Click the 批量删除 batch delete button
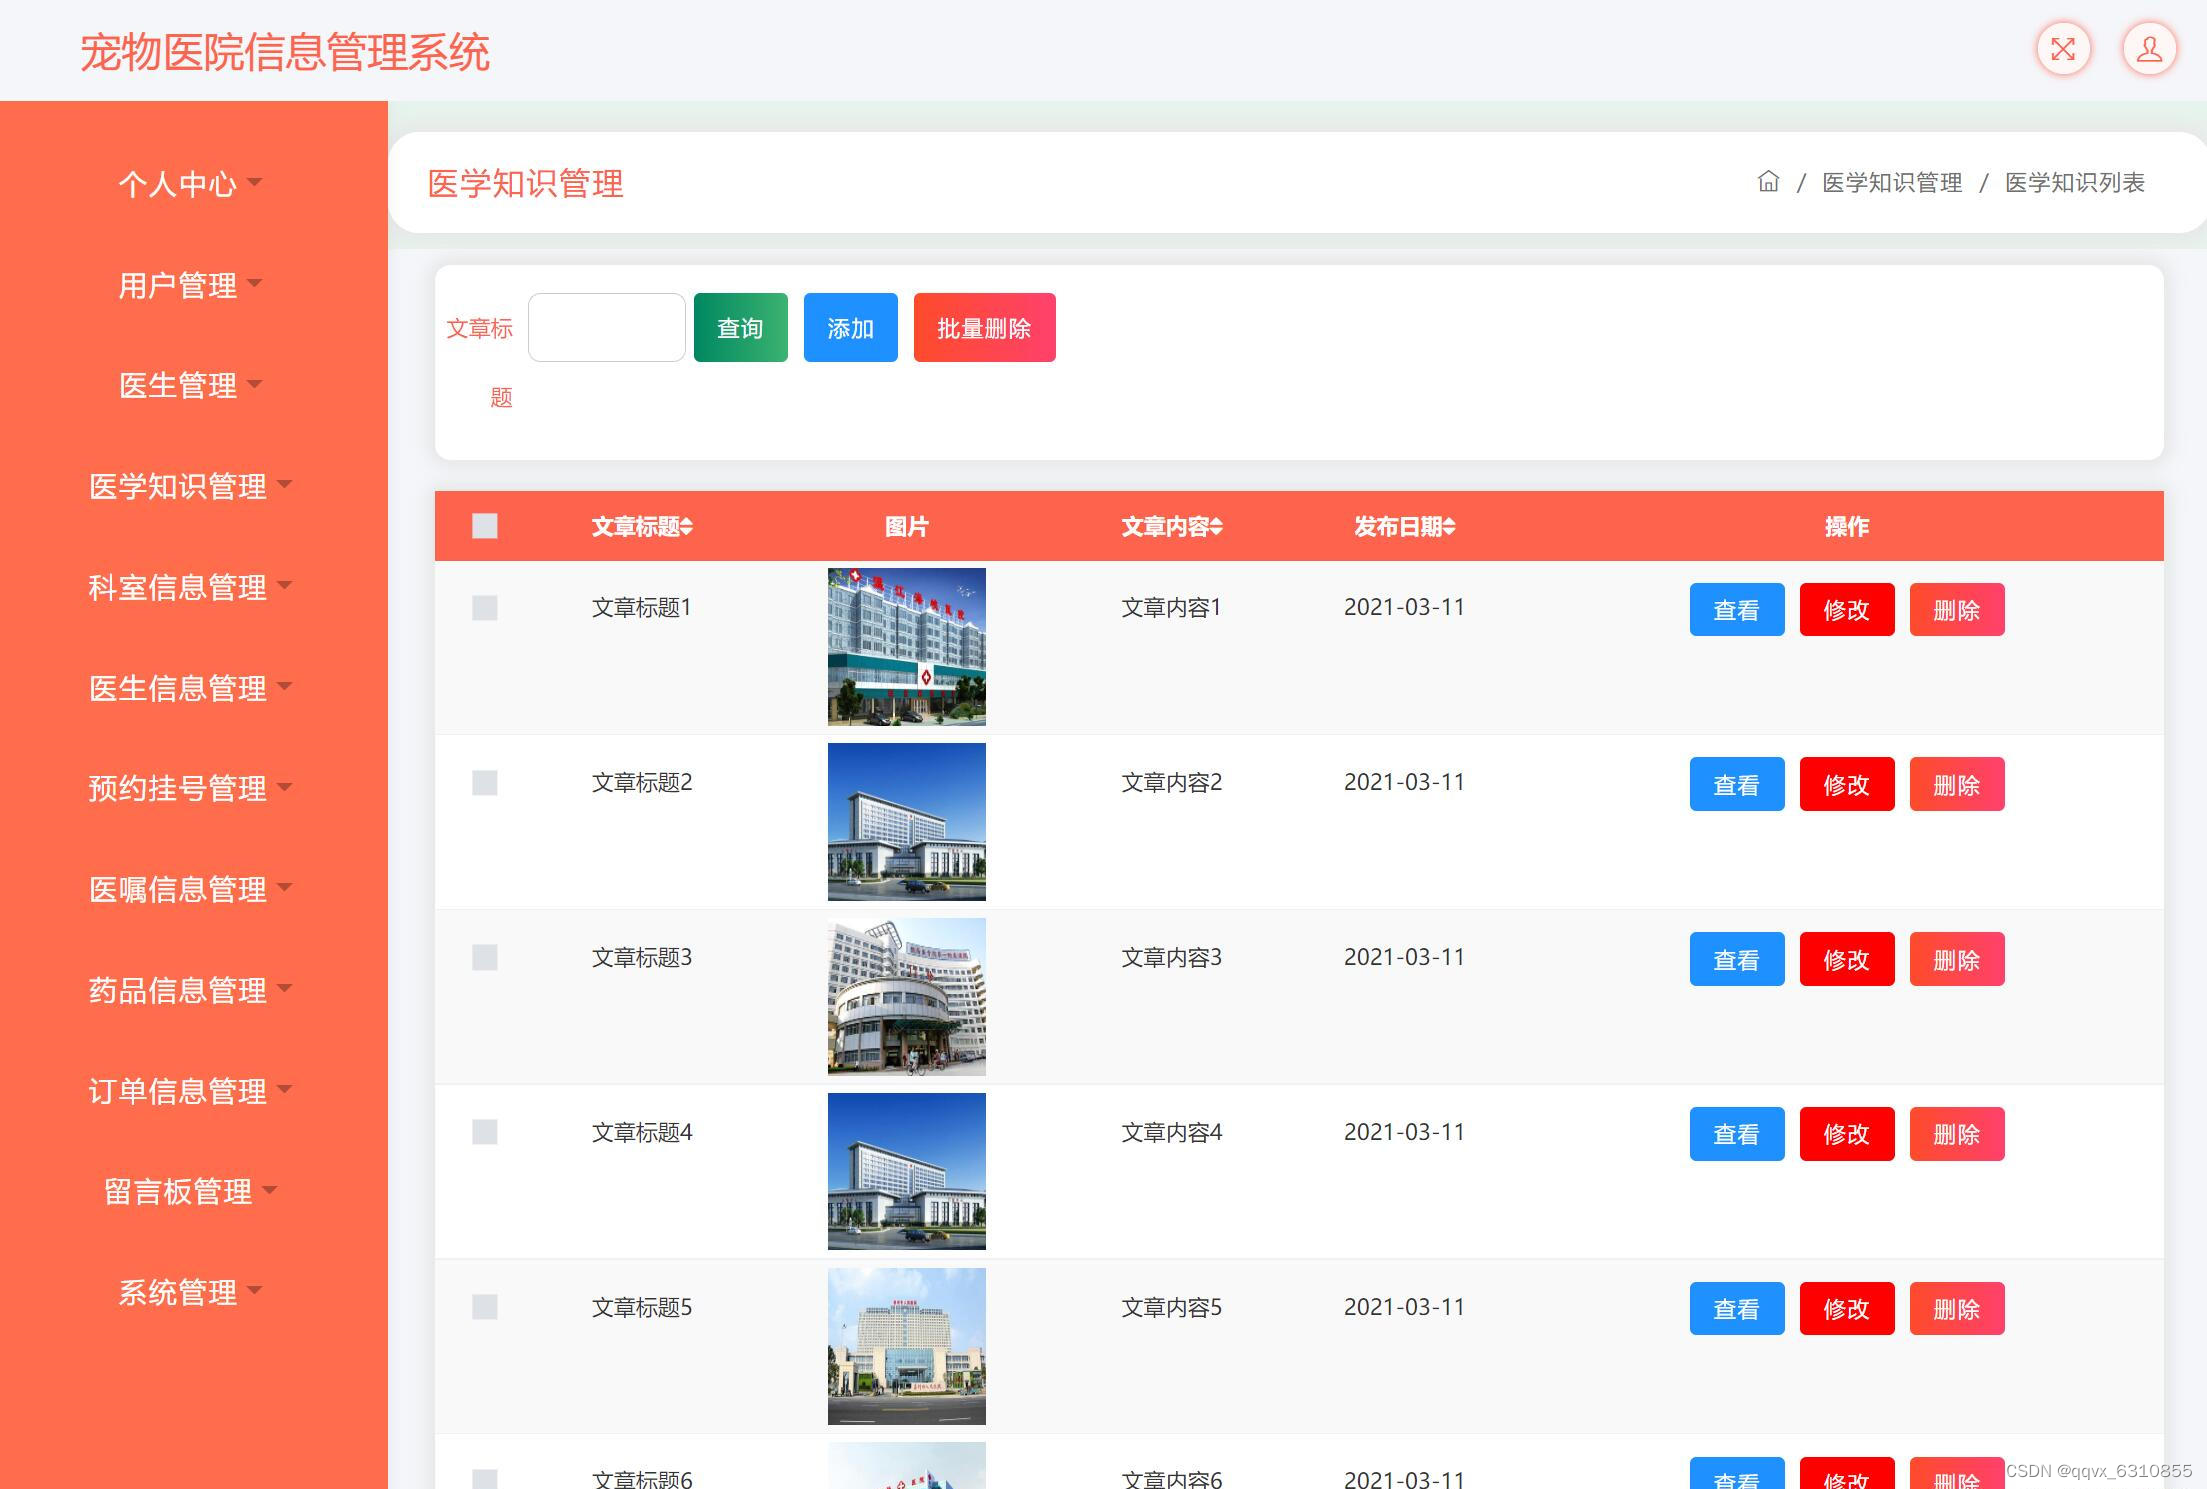 pyautogui.click(x=985, y=327)
